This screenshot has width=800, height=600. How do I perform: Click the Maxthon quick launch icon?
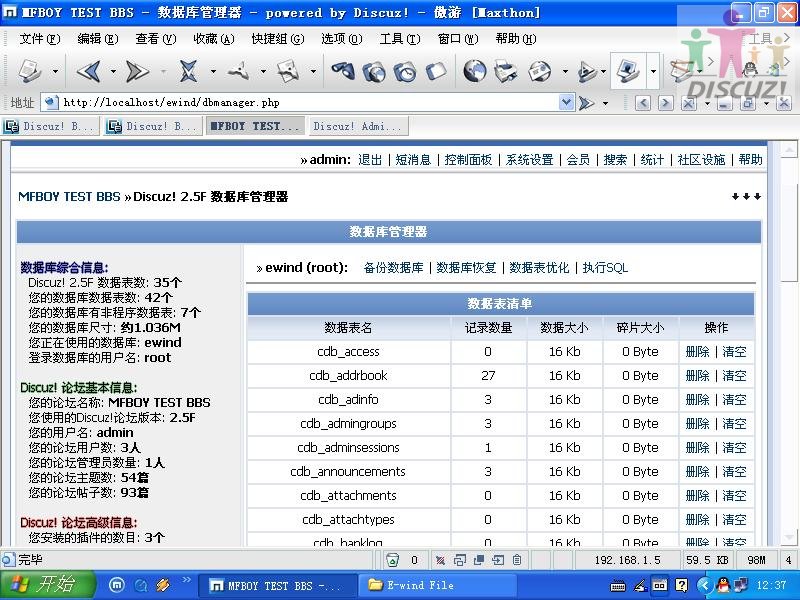click(x=117, y=585)
